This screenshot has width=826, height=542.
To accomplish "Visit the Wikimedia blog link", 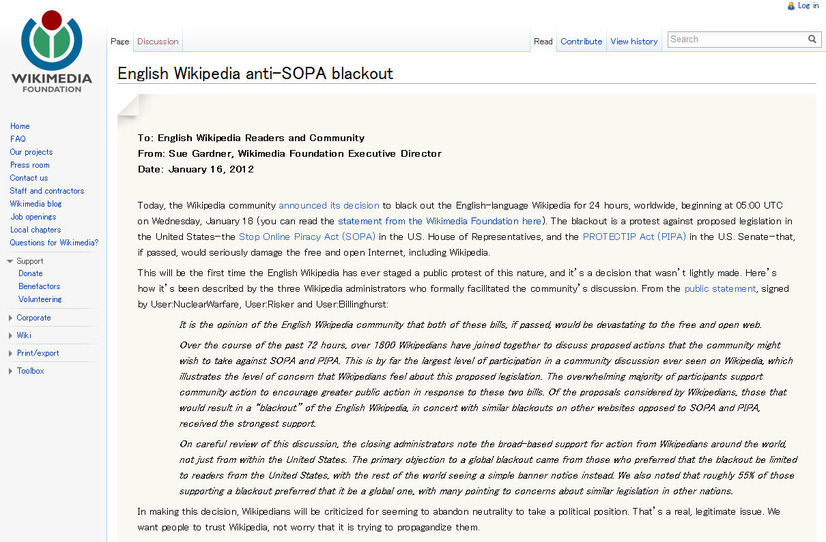I will [x=35, y=203].
